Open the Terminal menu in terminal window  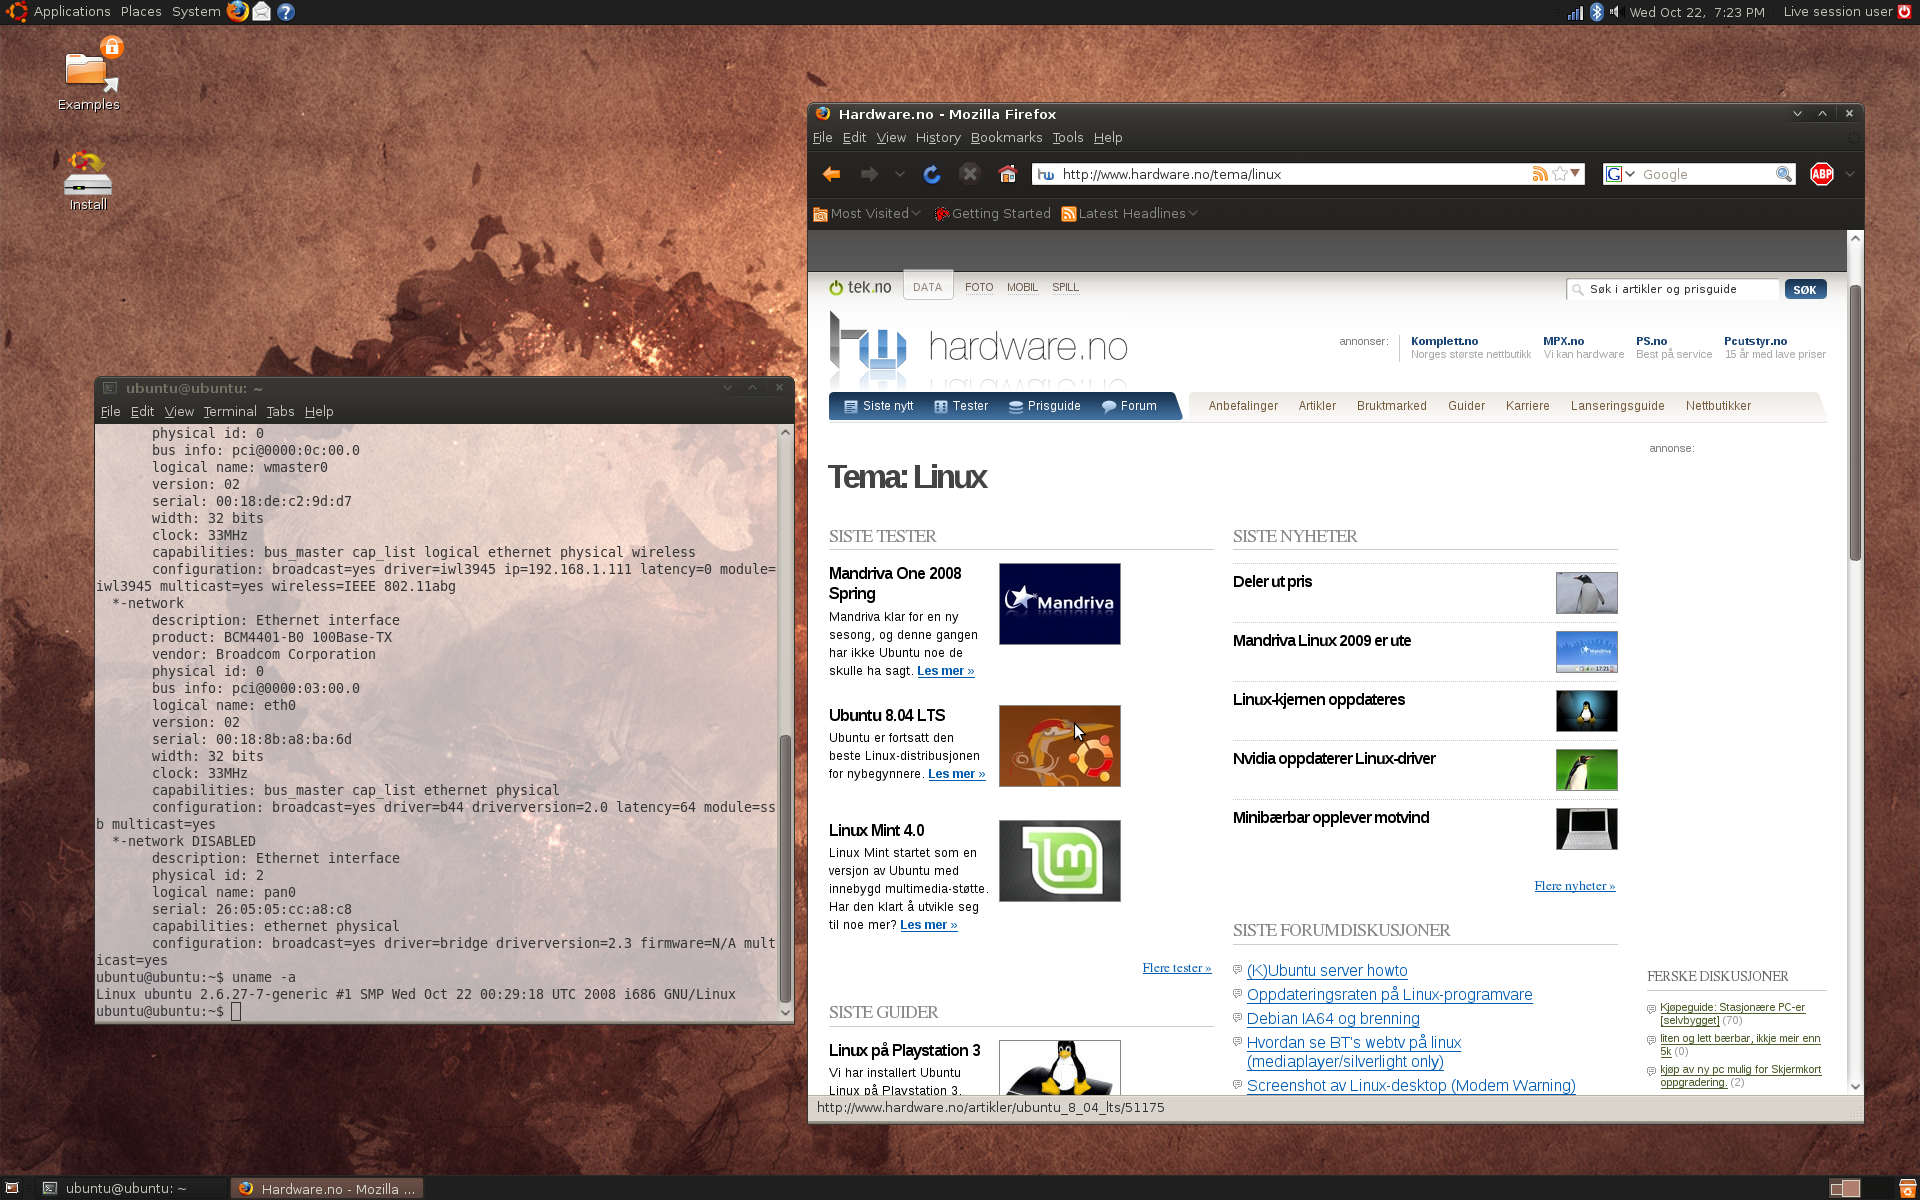click(230, 411)
